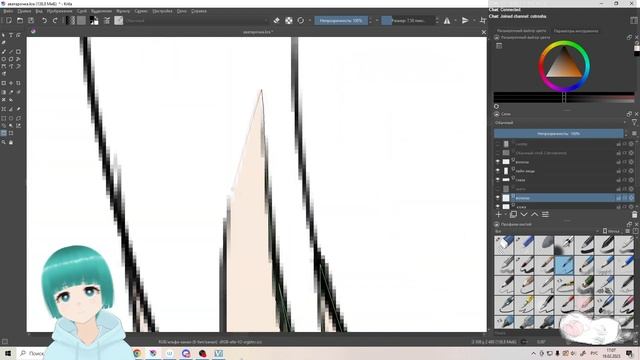Select the Crop tool in toolbox
Viewport: 640px width, 360px height.
coord(18,83)
